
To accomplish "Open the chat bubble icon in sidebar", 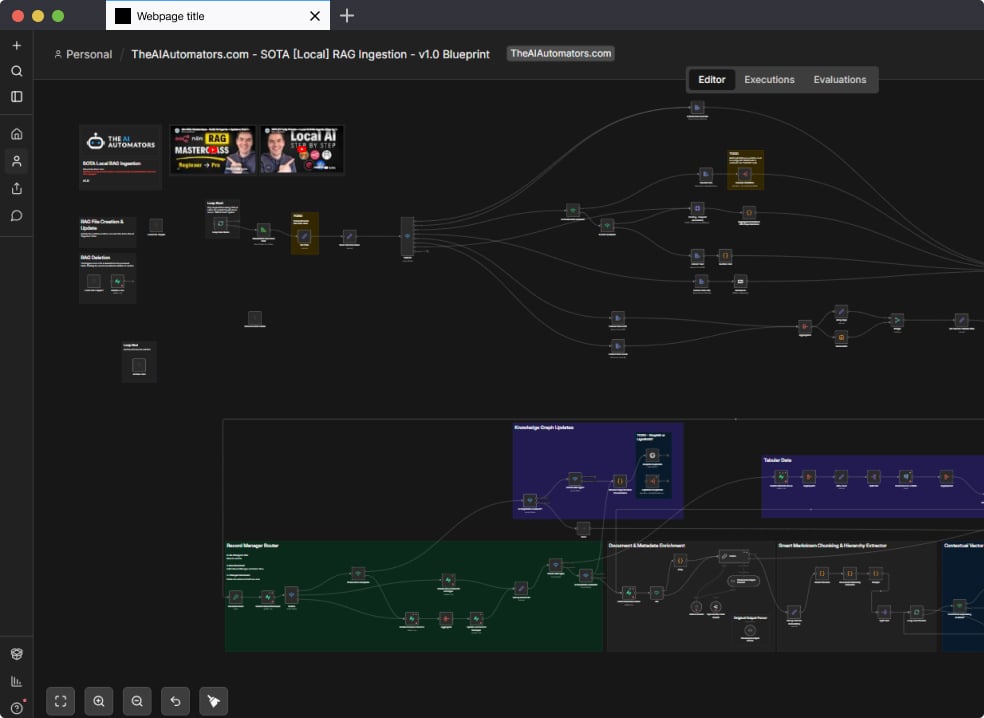I will tap(16, 215).
